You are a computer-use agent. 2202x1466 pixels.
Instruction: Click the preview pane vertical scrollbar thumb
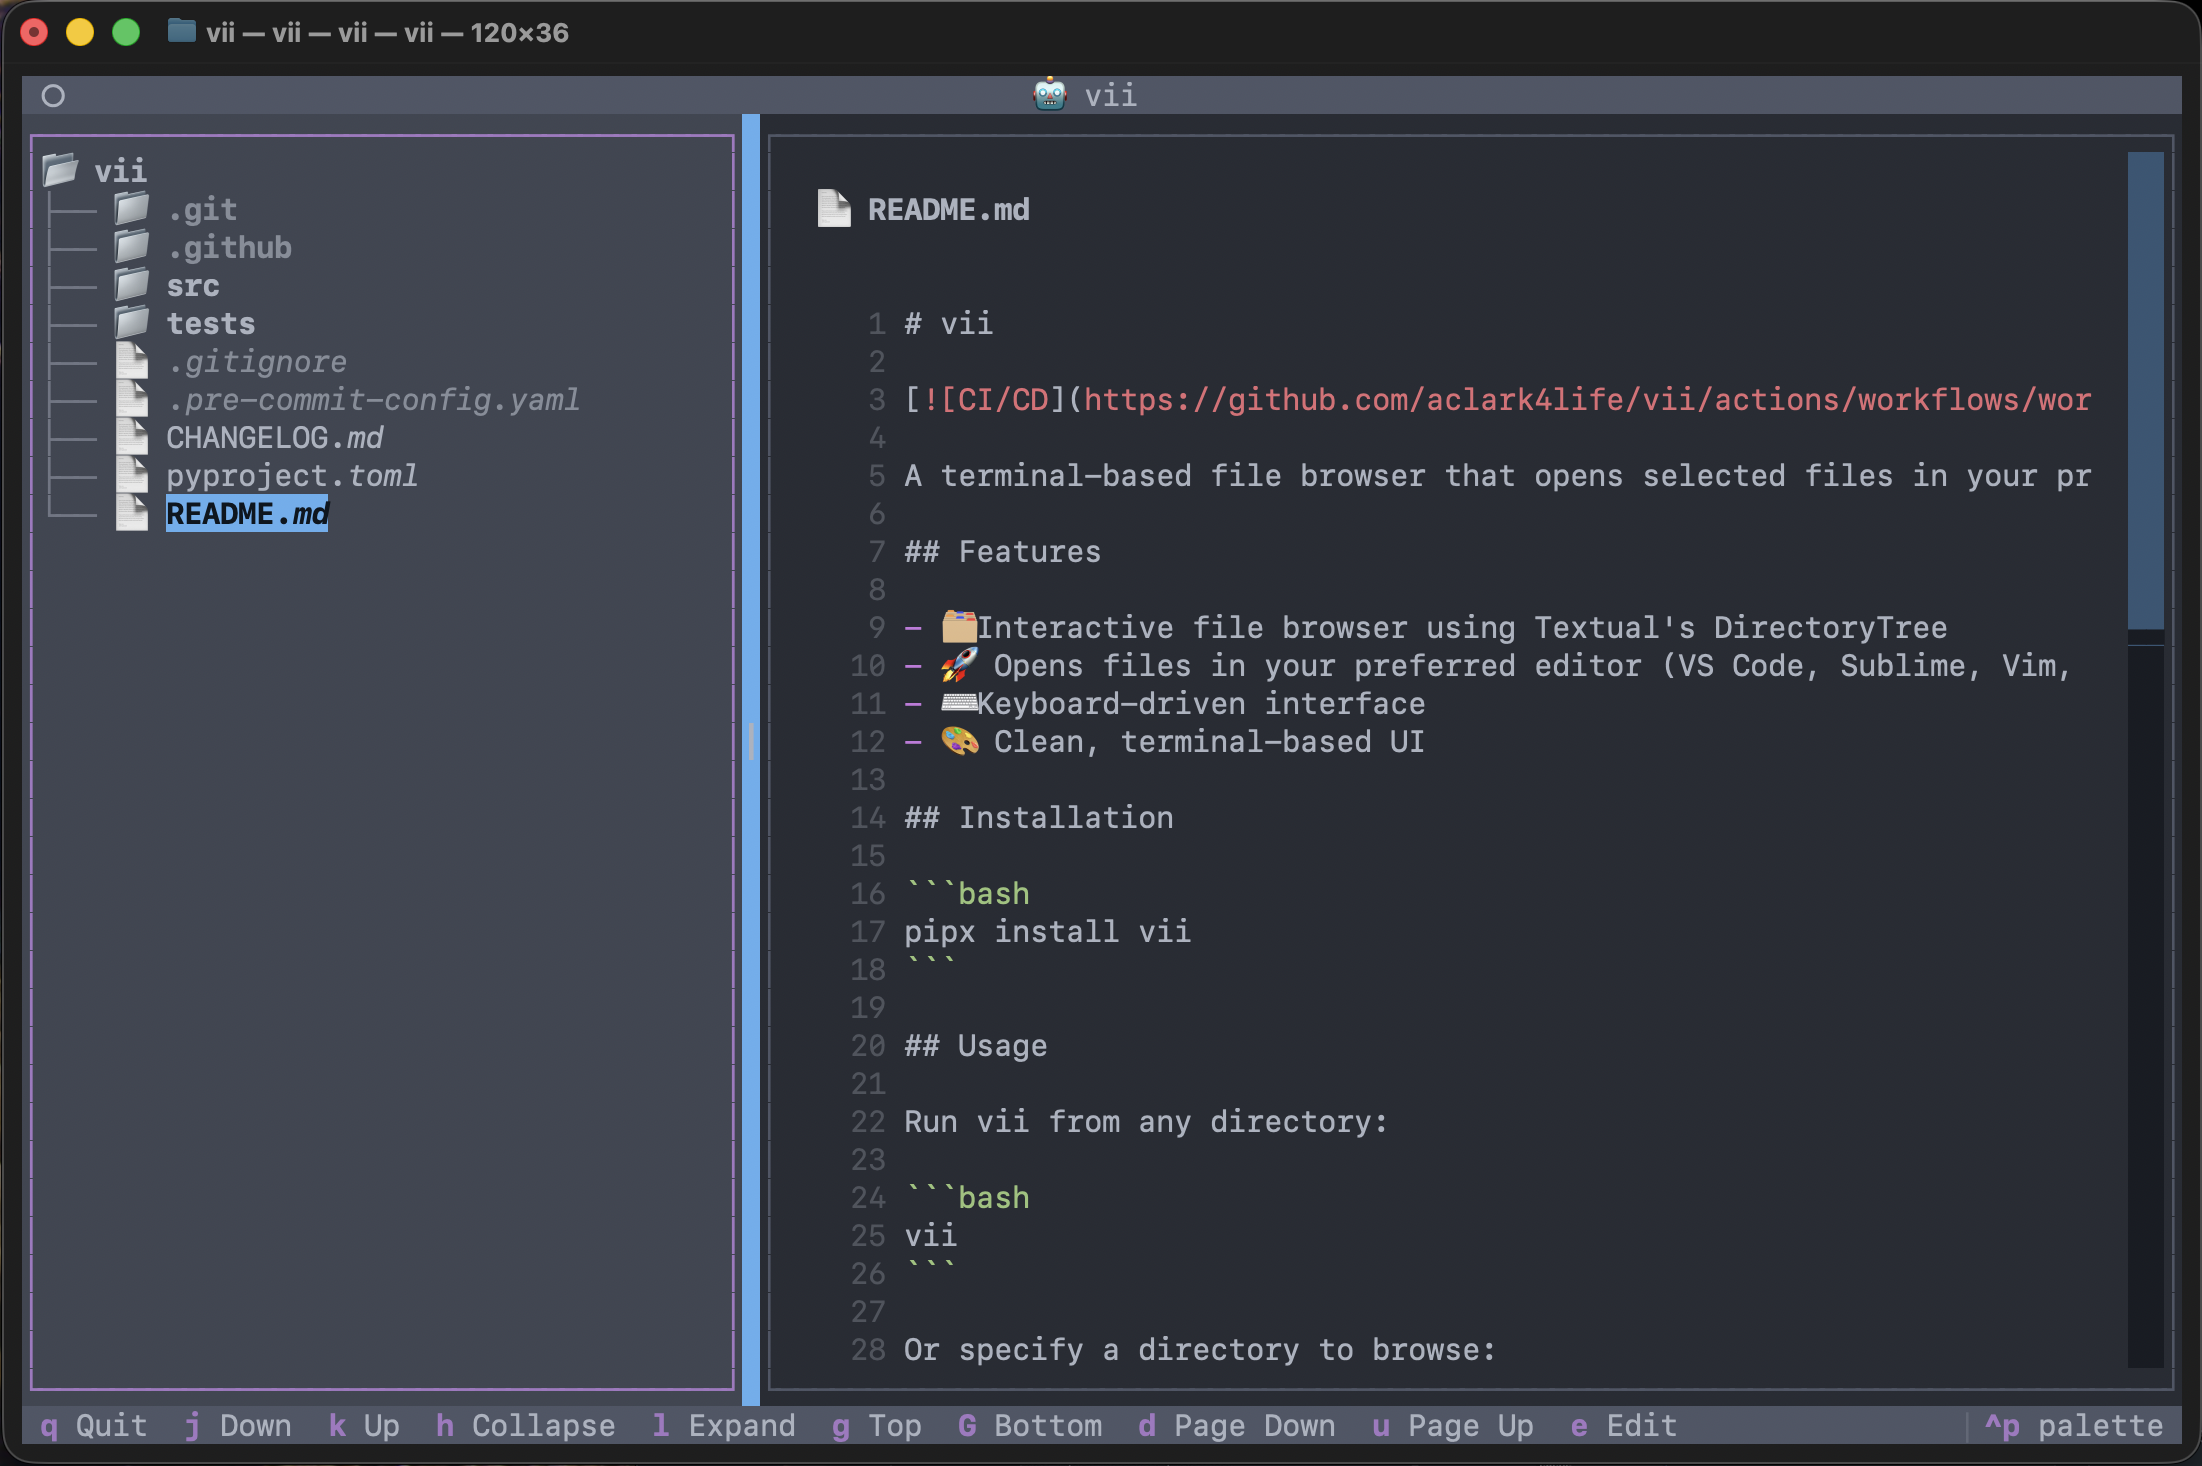click(x=2146, y=390)
